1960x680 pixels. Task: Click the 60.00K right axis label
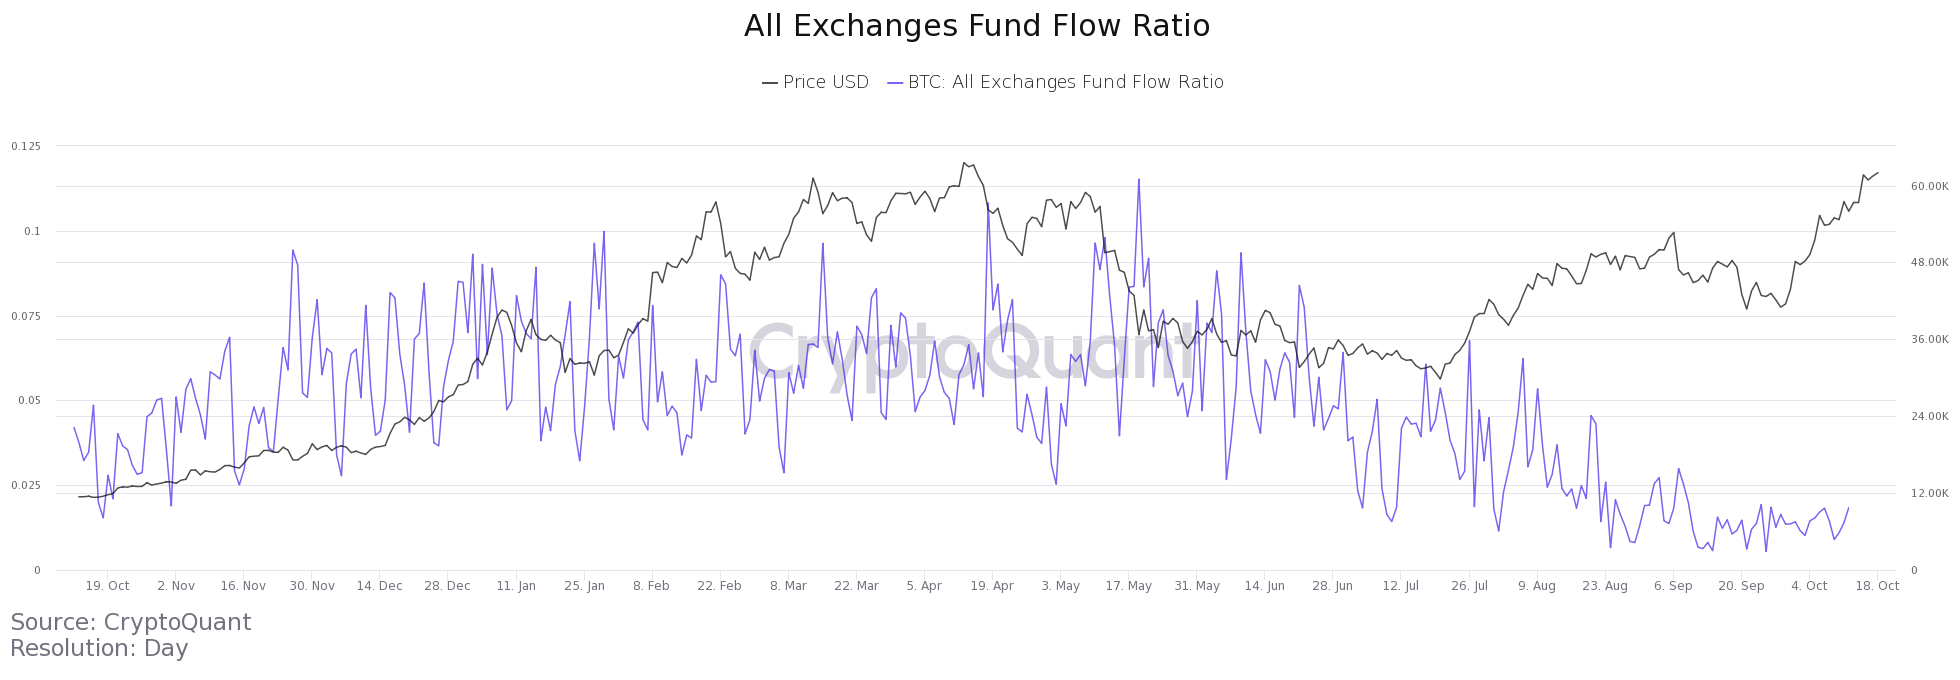tap(1930, 186)
